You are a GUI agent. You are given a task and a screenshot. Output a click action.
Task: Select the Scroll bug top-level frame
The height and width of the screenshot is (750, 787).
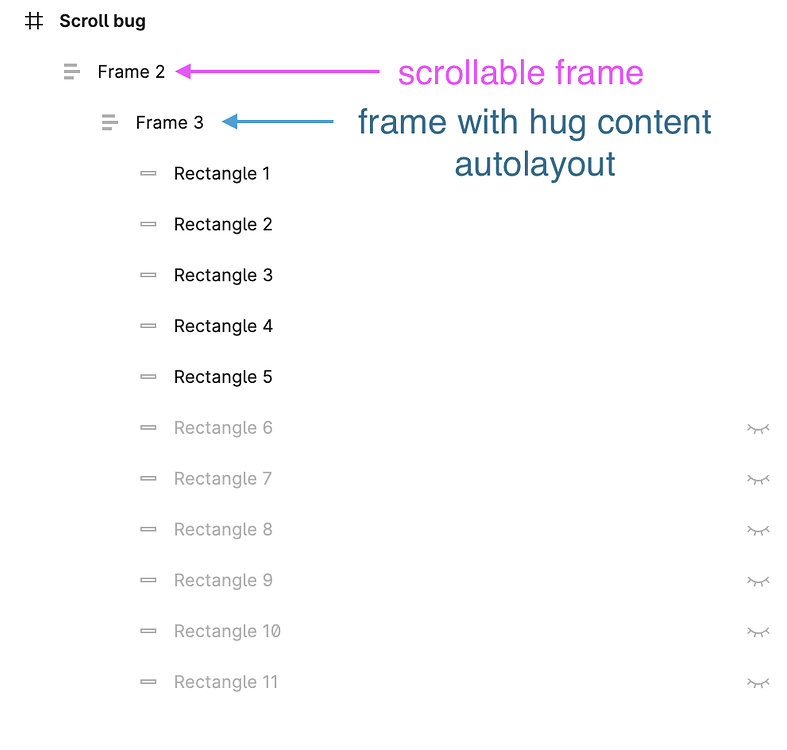click(102, 21)
